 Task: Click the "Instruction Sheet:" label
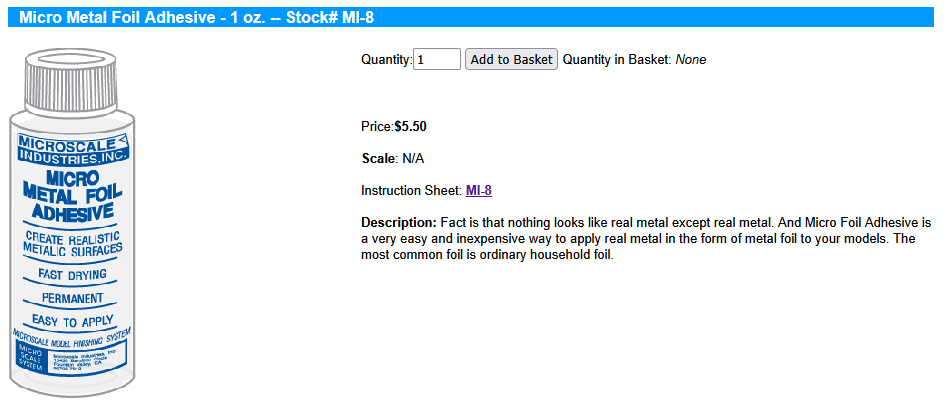tap(411, 190)
